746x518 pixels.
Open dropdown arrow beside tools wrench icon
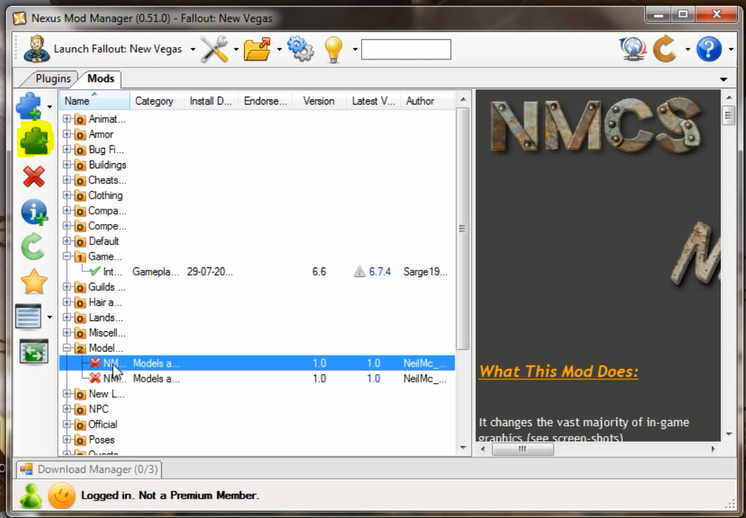click(236, 49)
